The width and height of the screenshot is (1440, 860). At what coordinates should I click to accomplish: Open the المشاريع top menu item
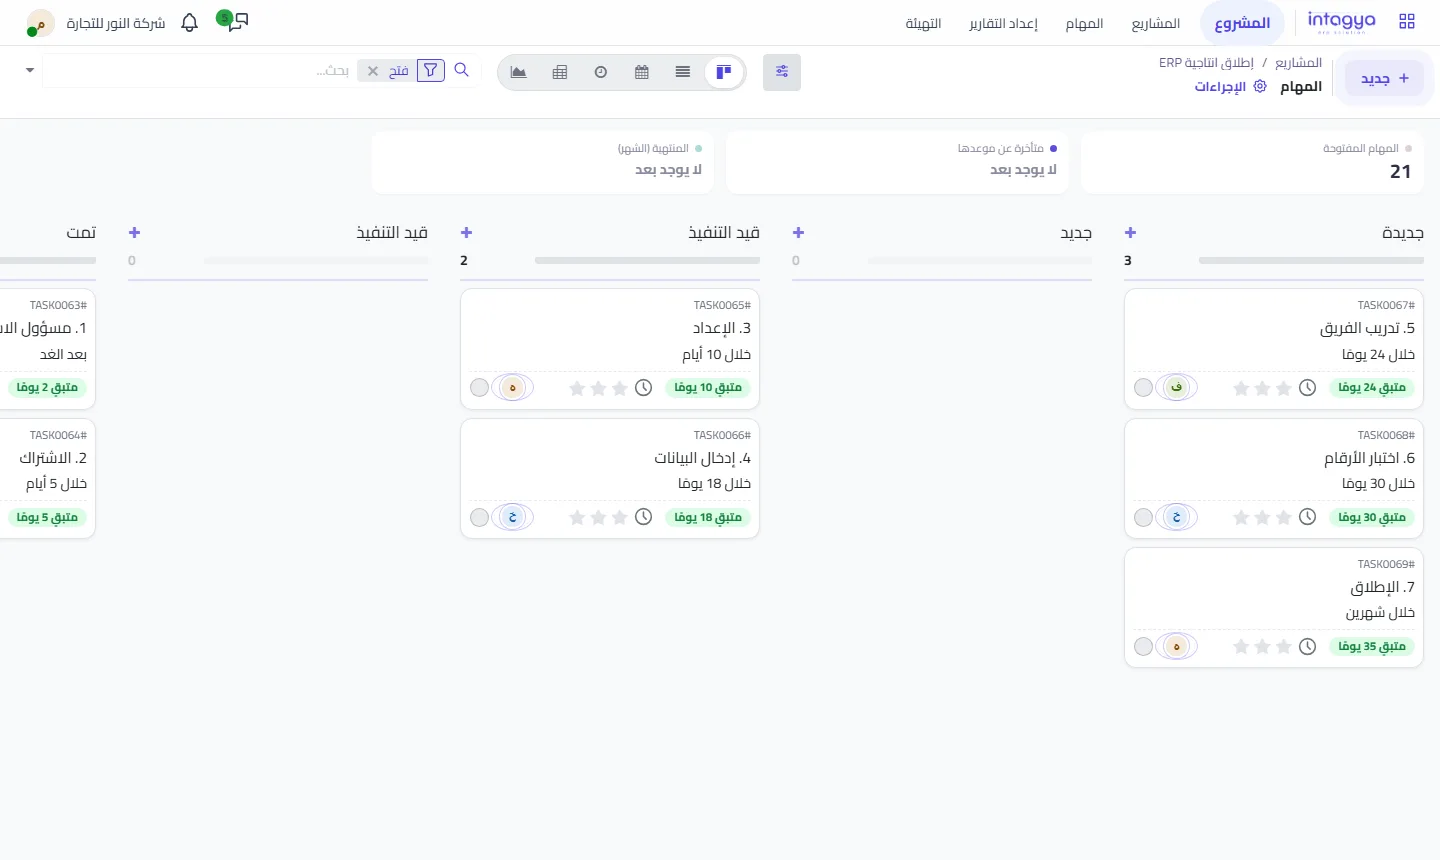(x=1156, y=23)
